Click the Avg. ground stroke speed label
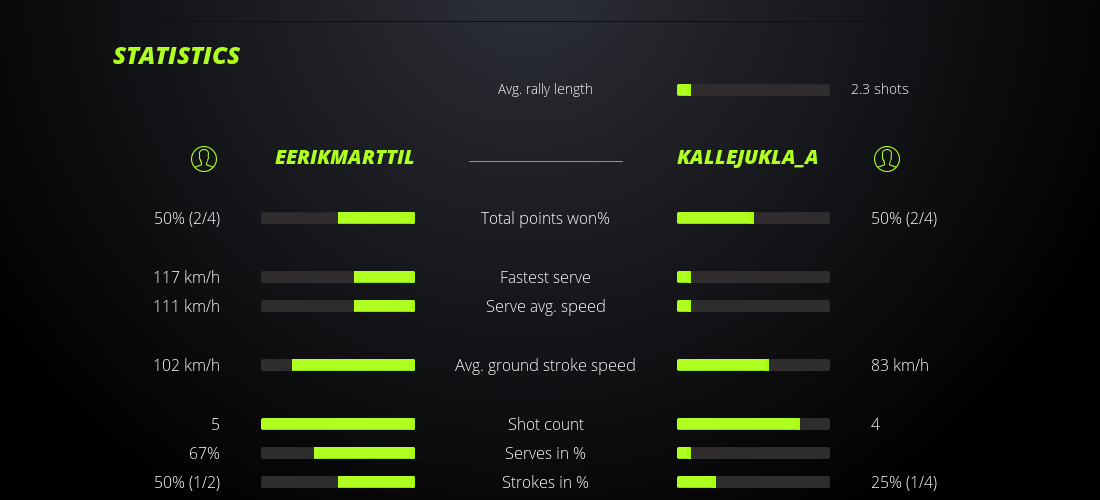The width and height of the screenshot is (1100, 500). coord(545,365)
